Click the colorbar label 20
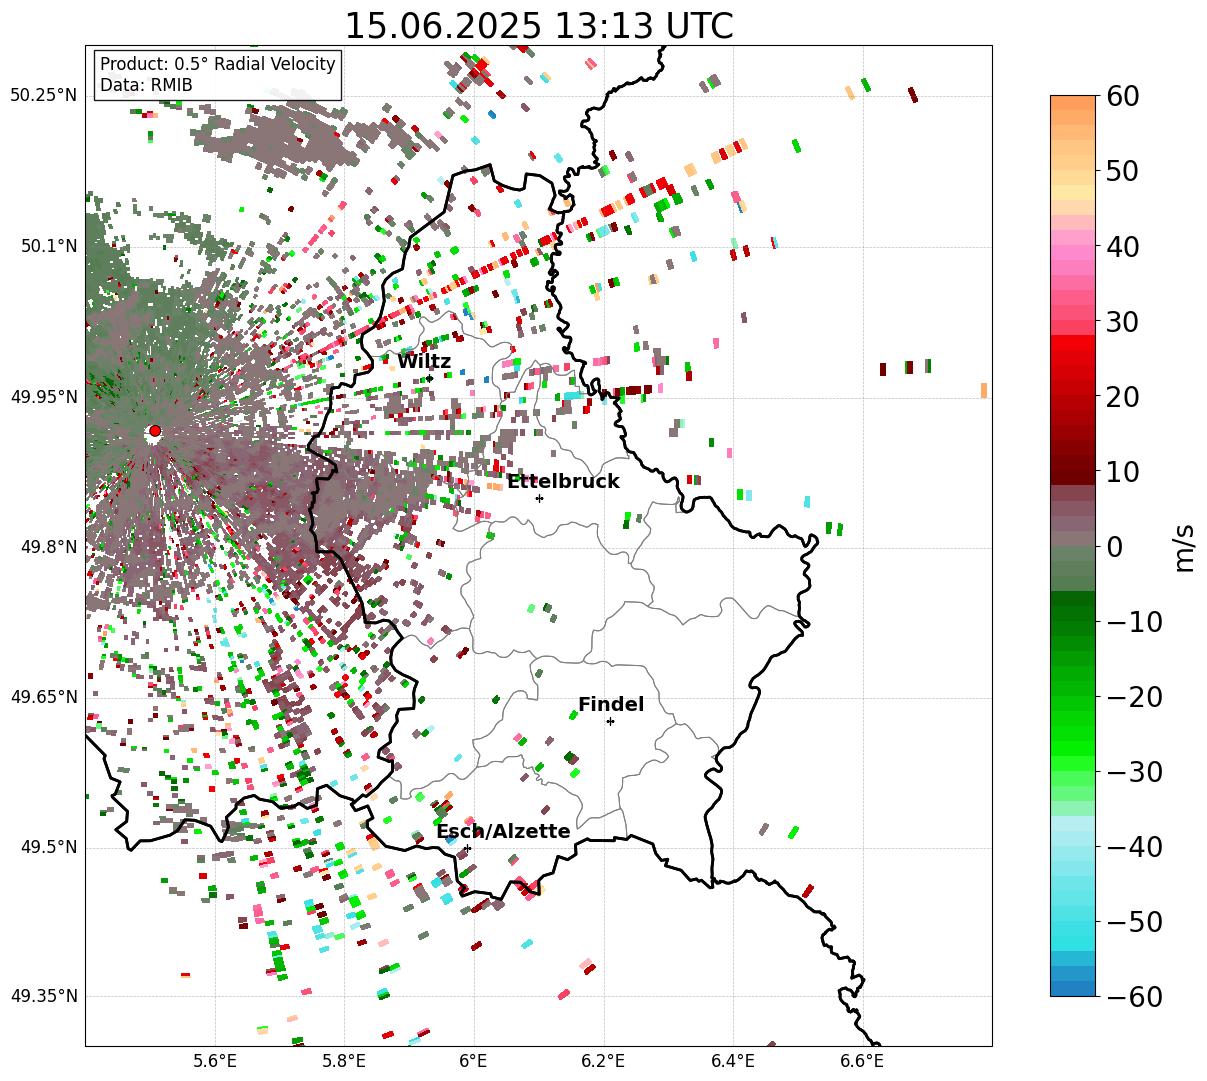The height and width of the screenshot is (1081, 1207). (1121, 396)
